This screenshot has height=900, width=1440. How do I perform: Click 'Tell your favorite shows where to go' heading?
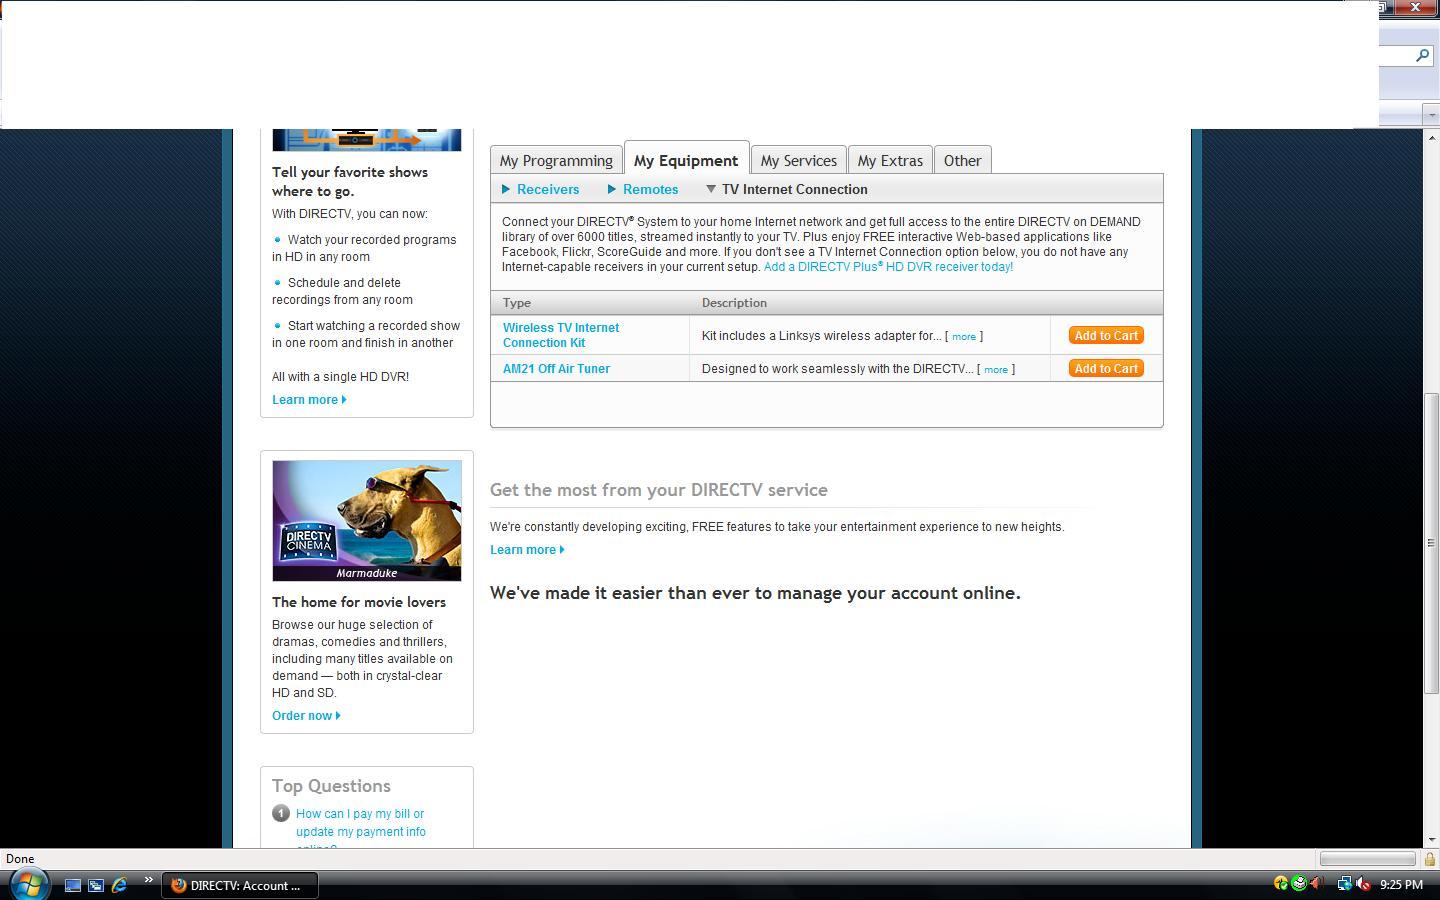pyautogui.click(x=350, y=182)
